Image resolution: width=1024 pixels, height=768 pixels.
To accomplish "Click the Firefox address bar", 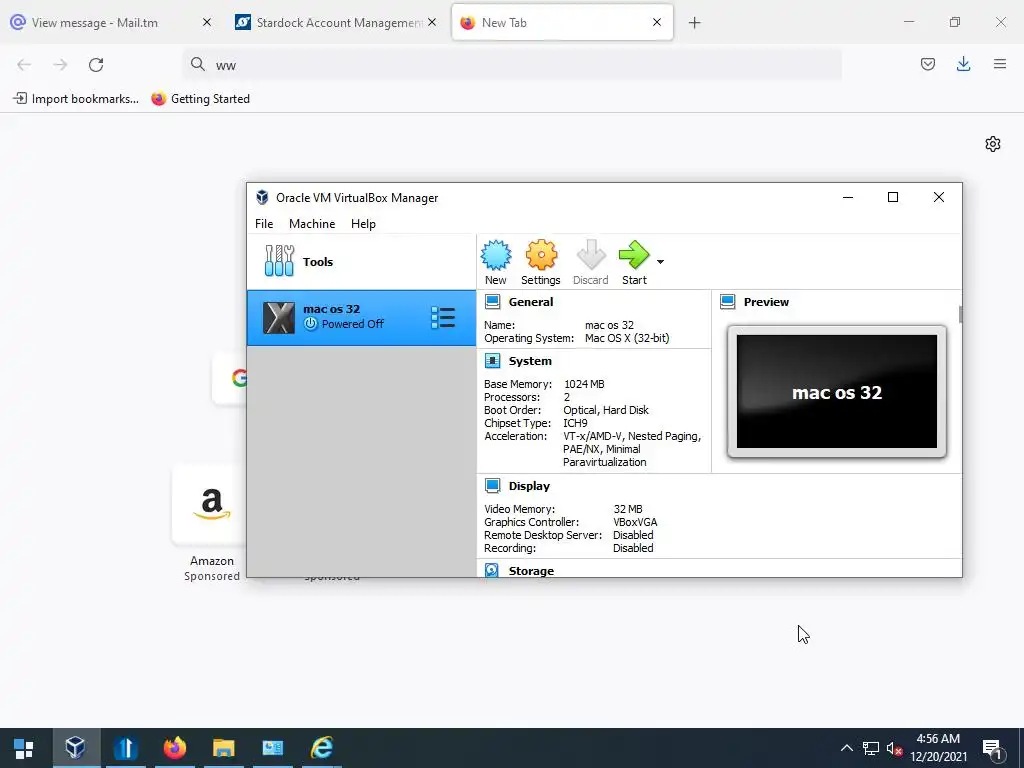I will click(512, 65).
